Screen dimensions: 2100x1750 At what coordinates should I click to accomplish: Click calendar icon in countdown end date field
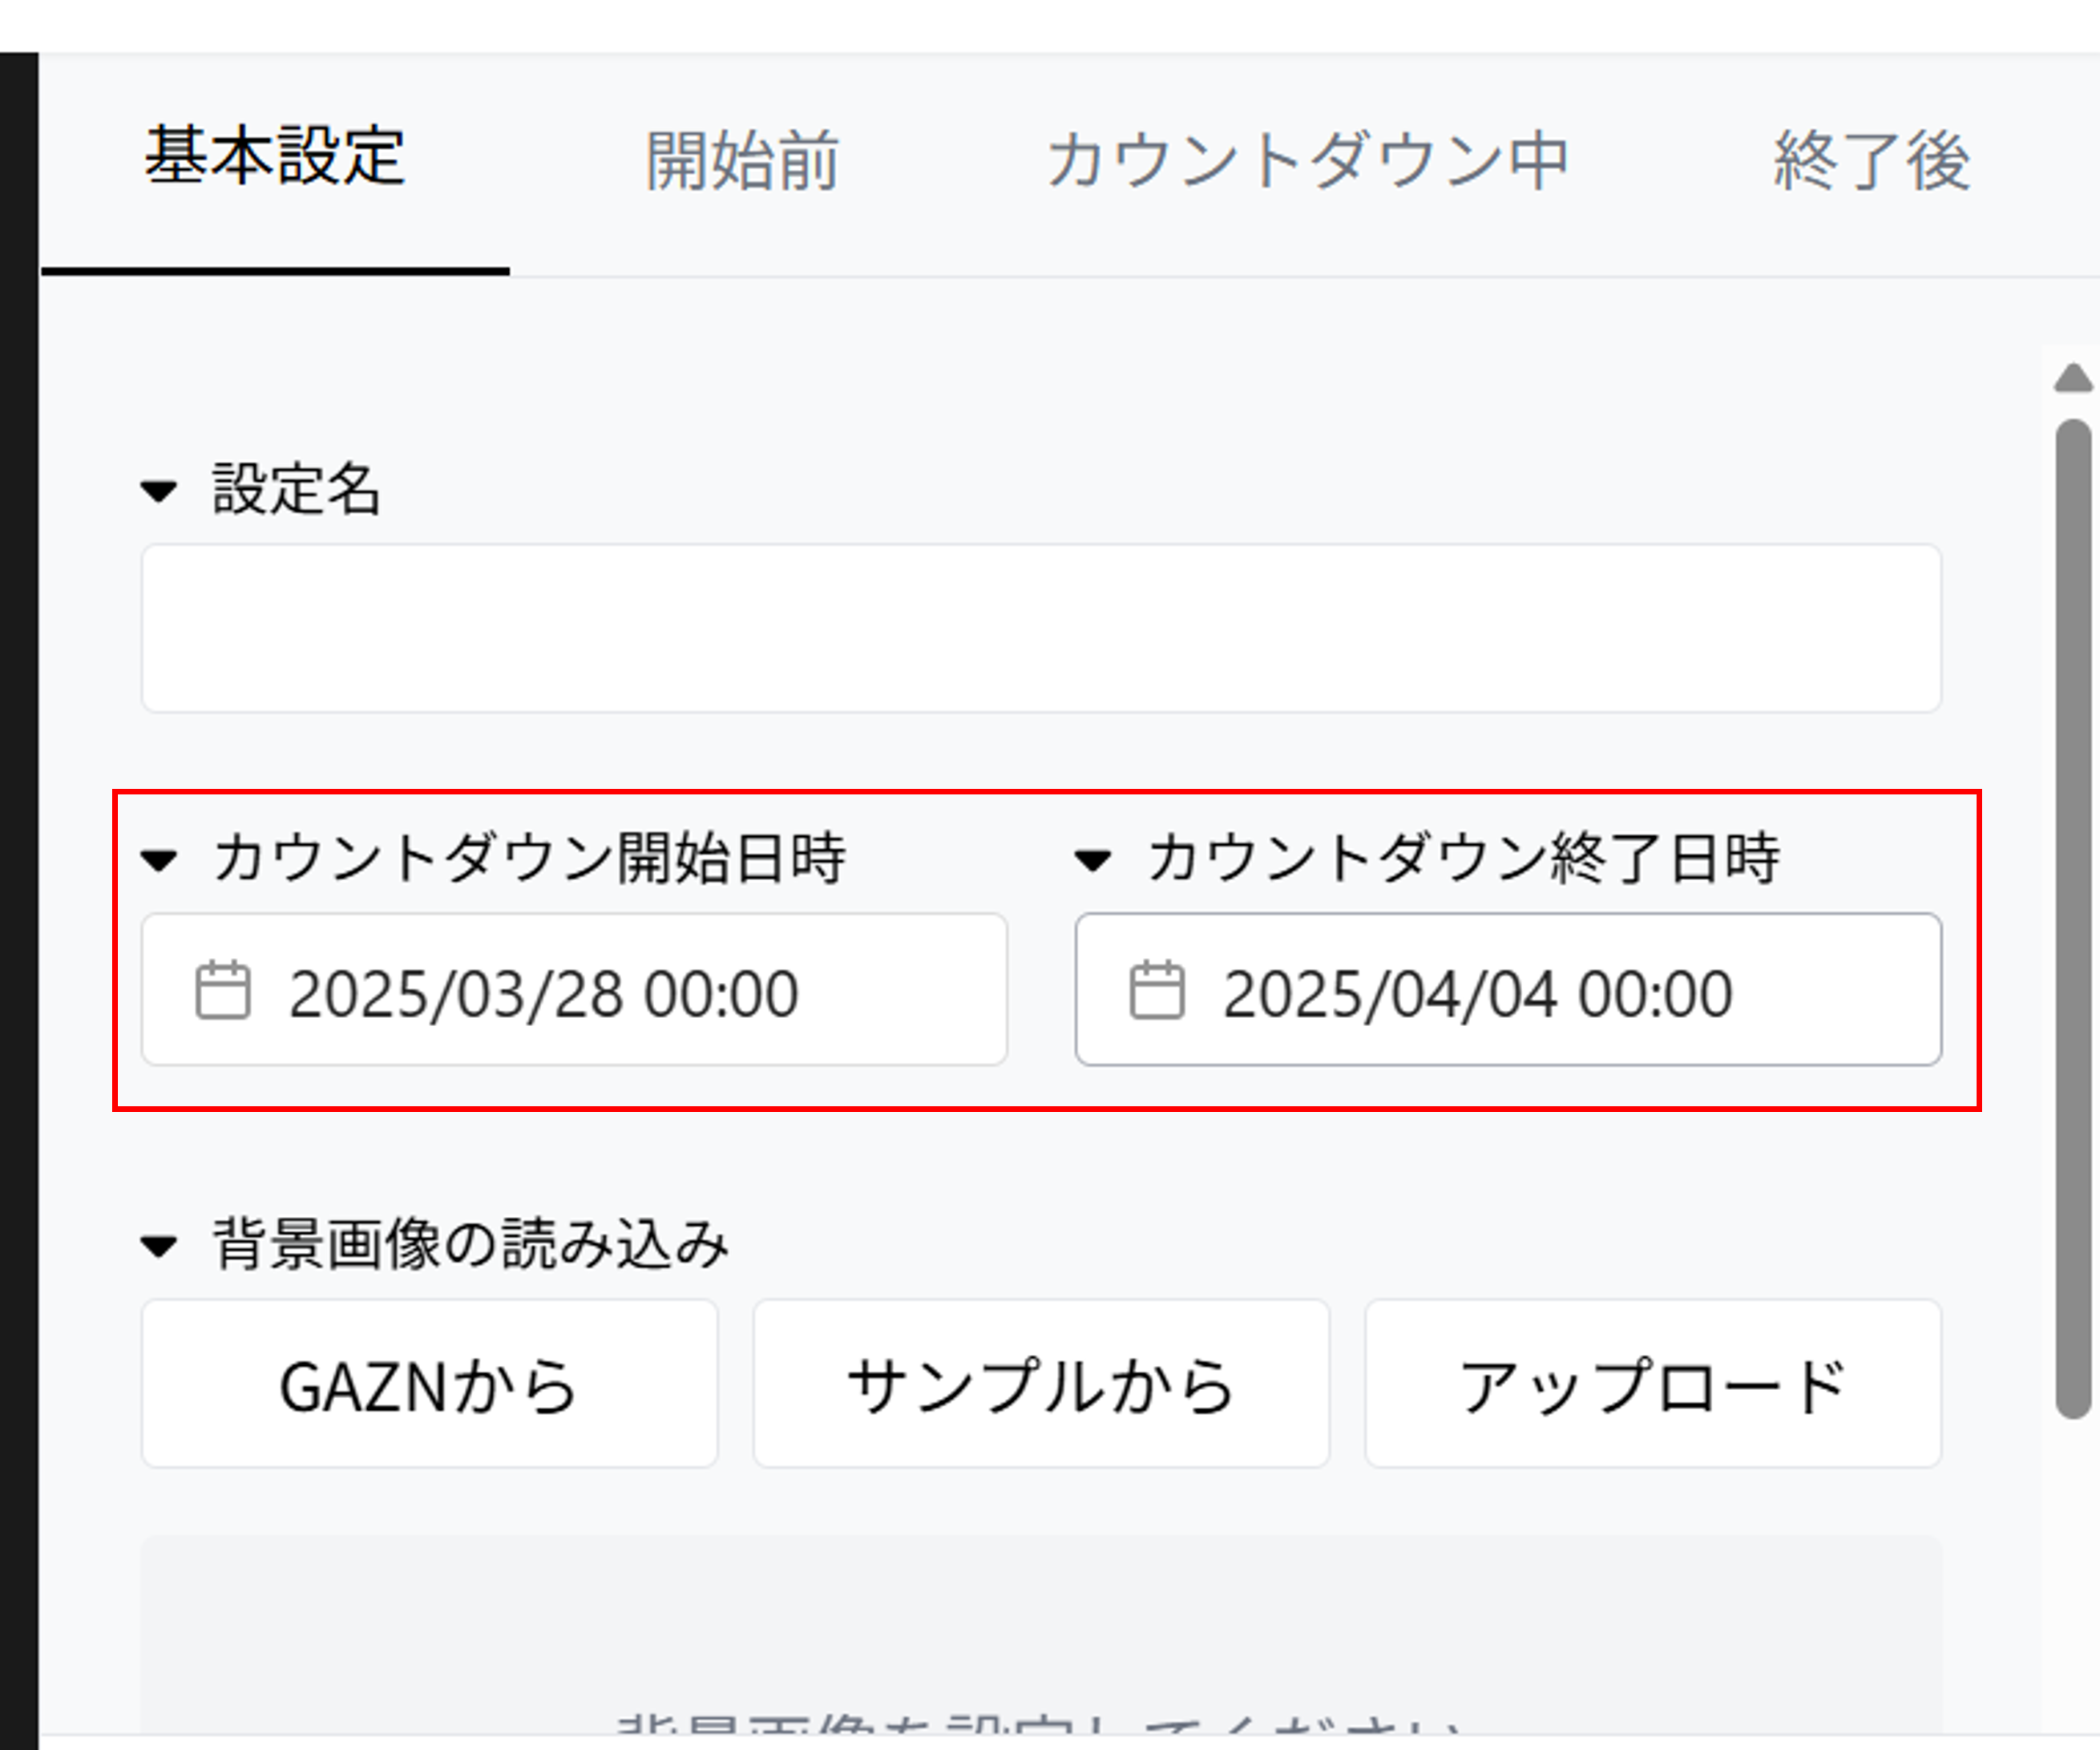pos(1156,990)
